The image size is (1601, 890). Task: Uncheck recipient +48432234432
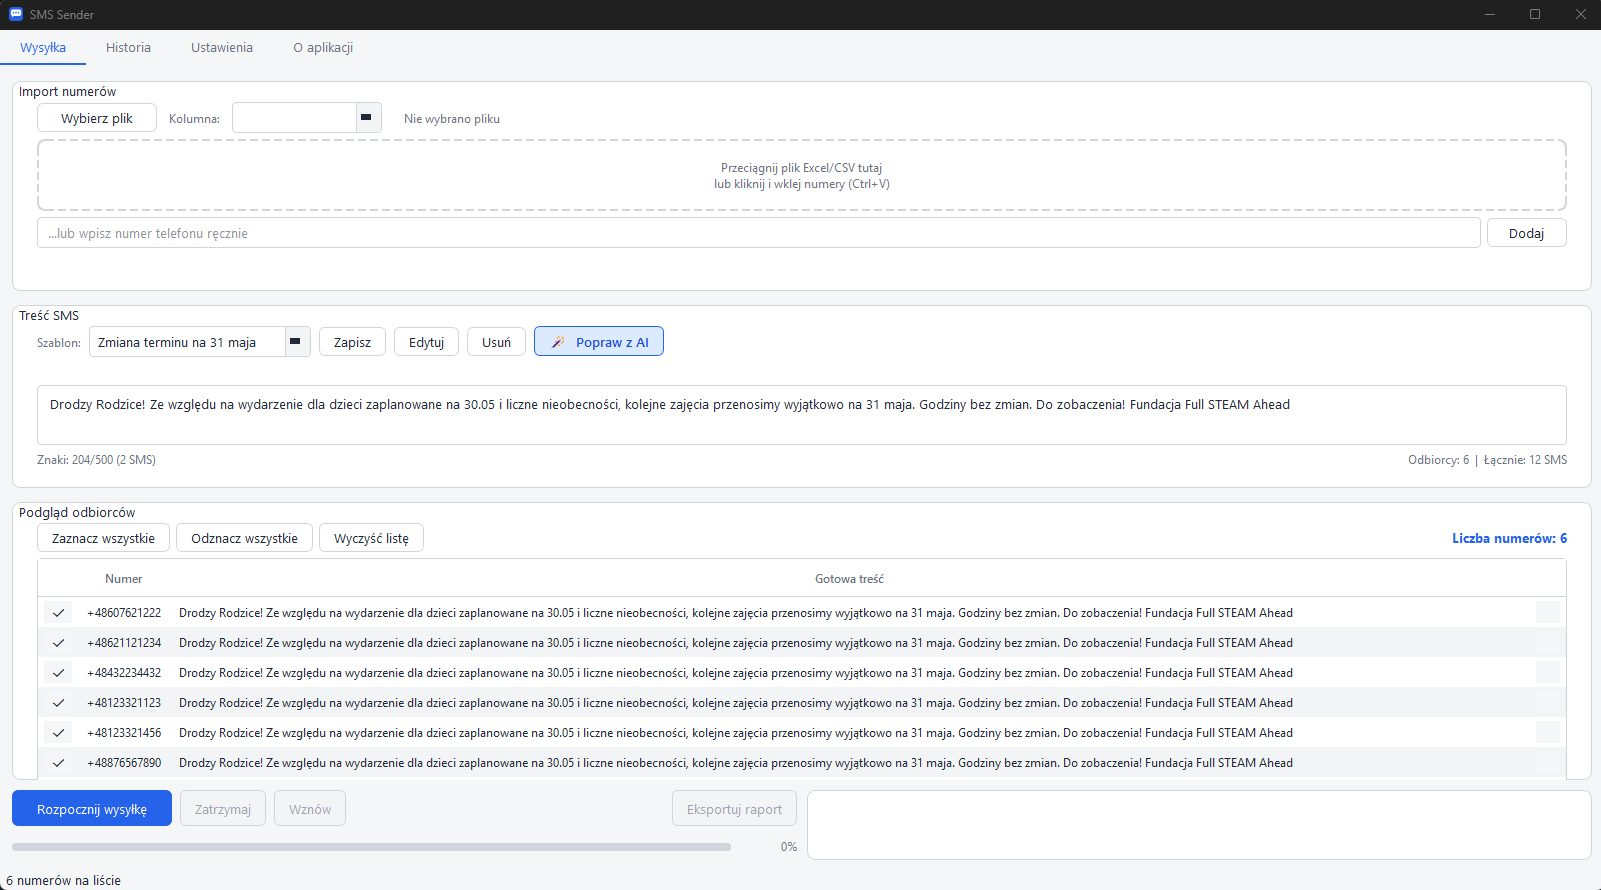tap(59, 673)
